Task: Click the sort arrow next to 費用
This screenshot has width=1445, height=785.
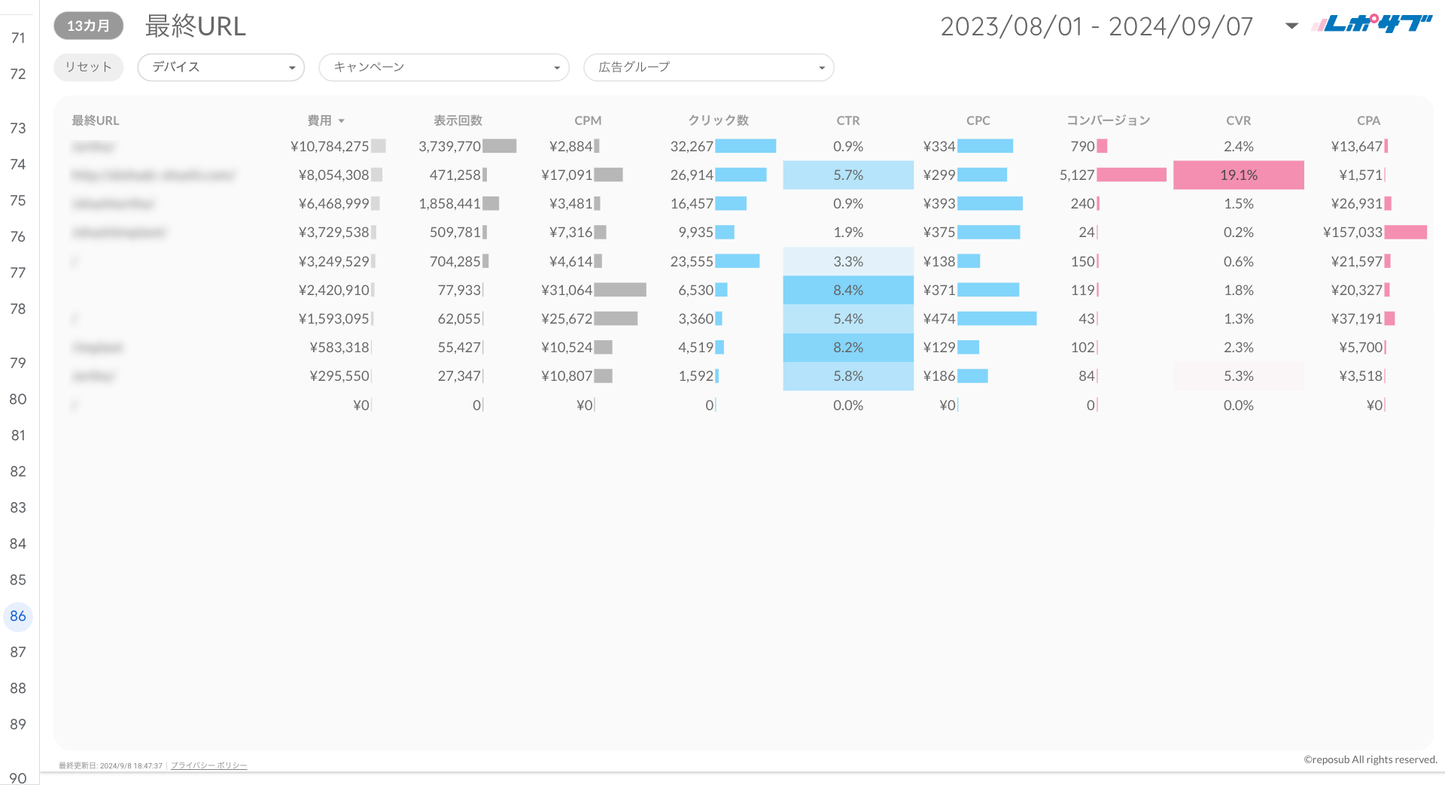Action: [342, 121]
